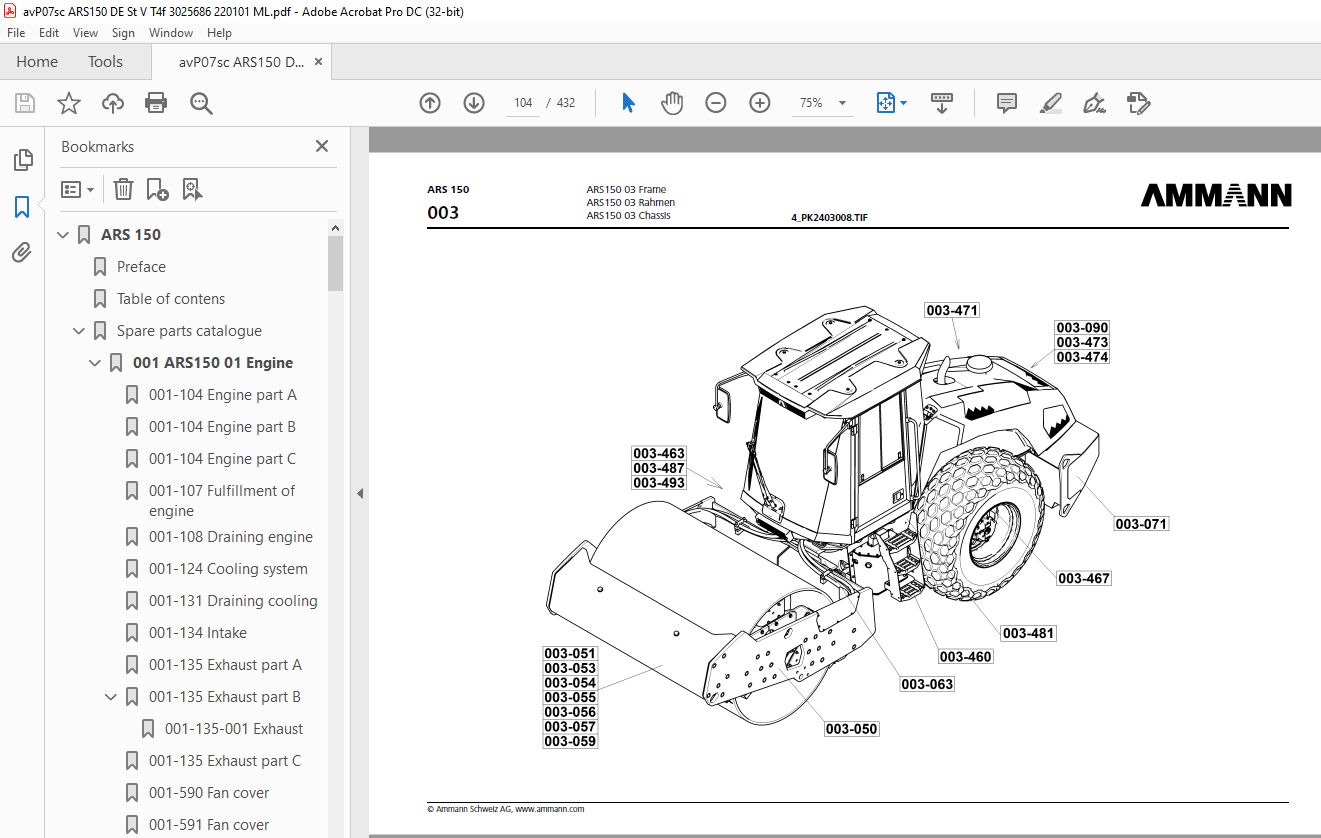The height and width of the screenshot is (838, 1321).
Task: Open the Help menu
Action: tap(219, 33)
